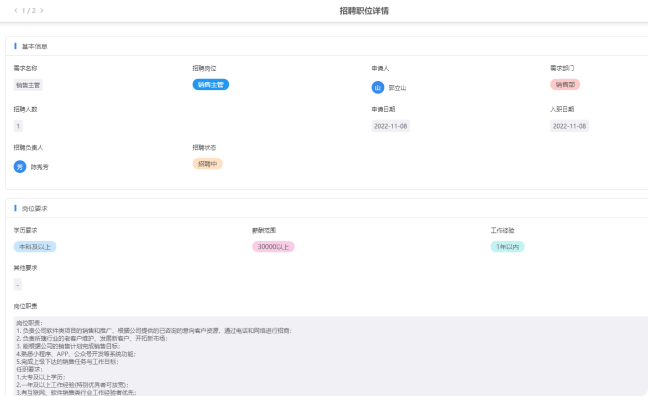This screenshot has height=396, width=648.
Task: Click the 1 / 2 page counter
Action: (x=29, y=10)
